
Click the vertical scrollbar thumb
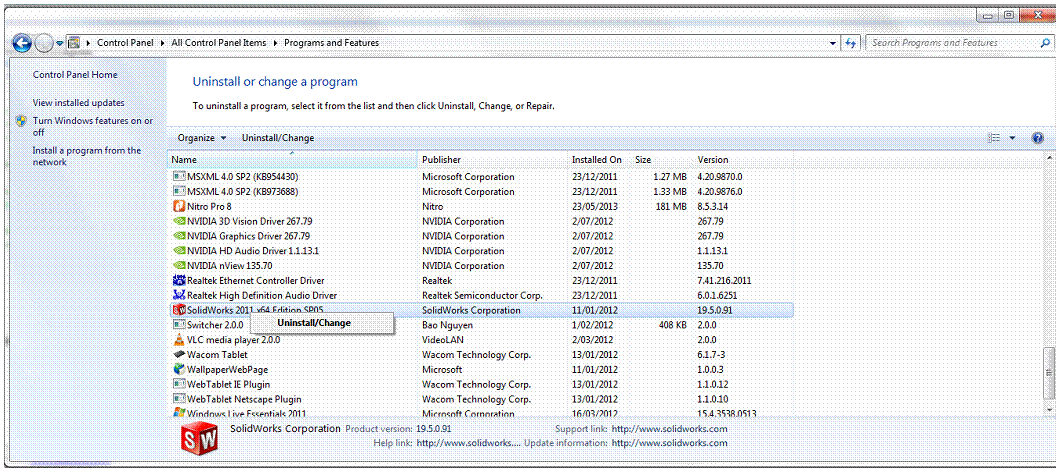(1050, 373)
